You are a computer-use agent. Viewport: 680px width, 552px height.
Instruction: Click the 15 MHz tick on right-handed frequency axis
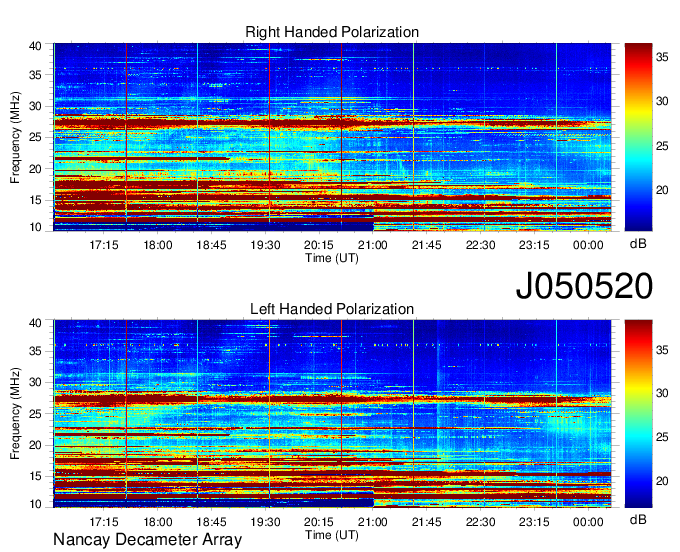pyautogui.click(x=35, y=200)
